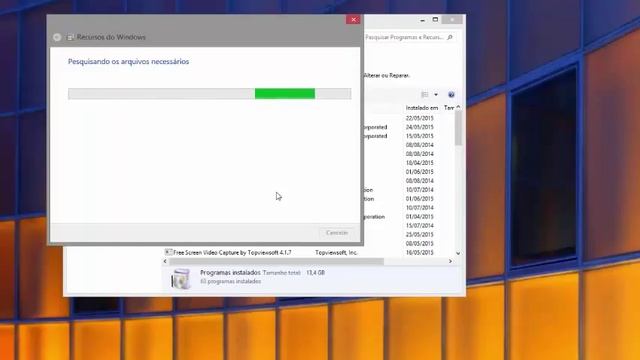Click the programas instalados count text

tap(230, 282)
